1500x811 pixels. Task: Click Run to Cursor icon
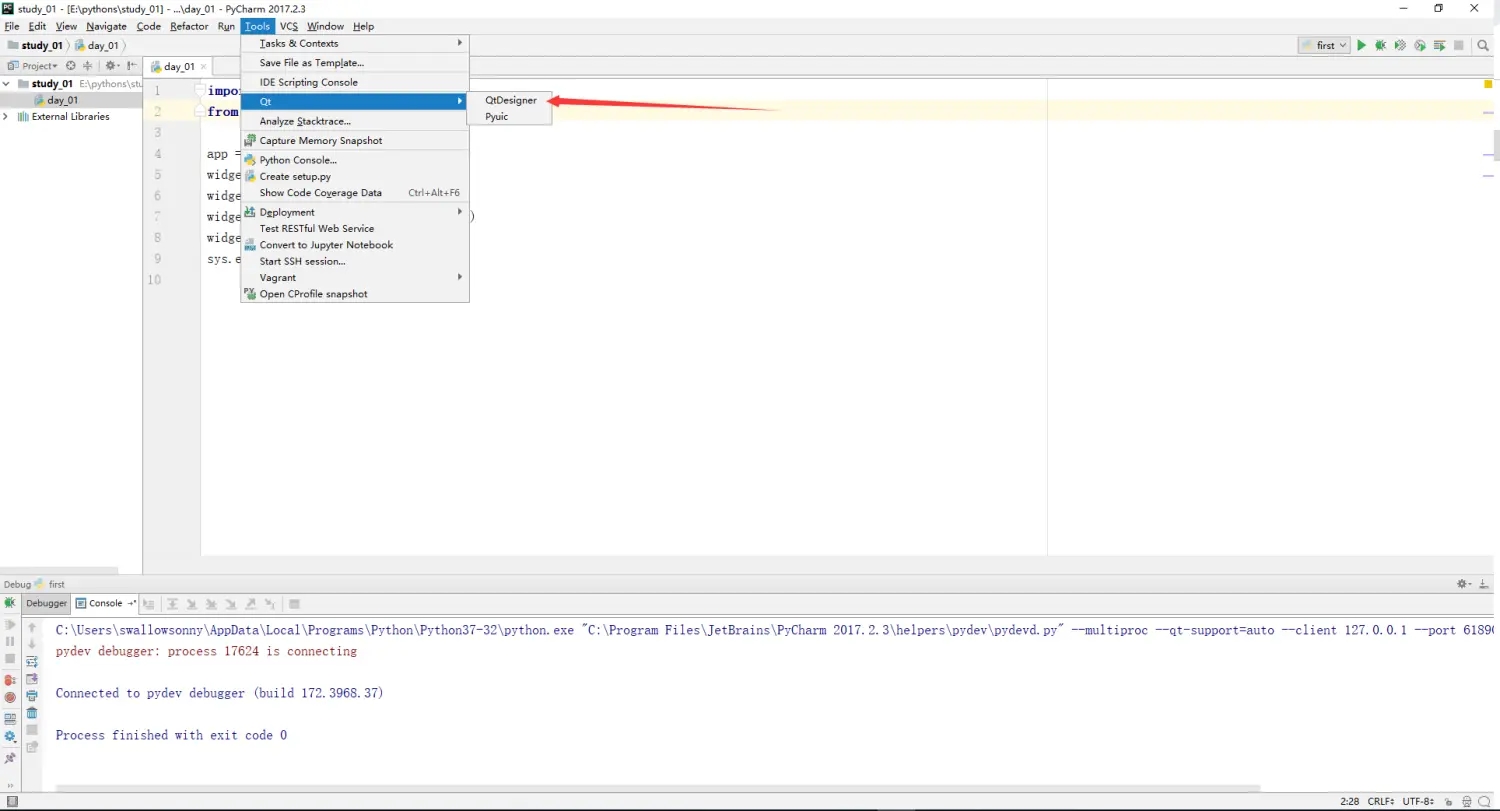point(270,603)
